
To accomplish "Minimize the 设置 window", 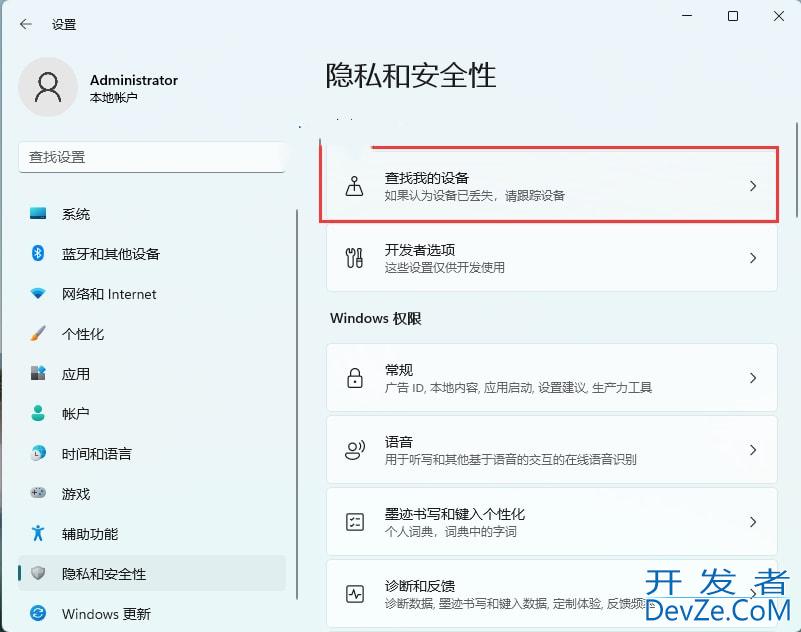I will click(x=687, y=16).
